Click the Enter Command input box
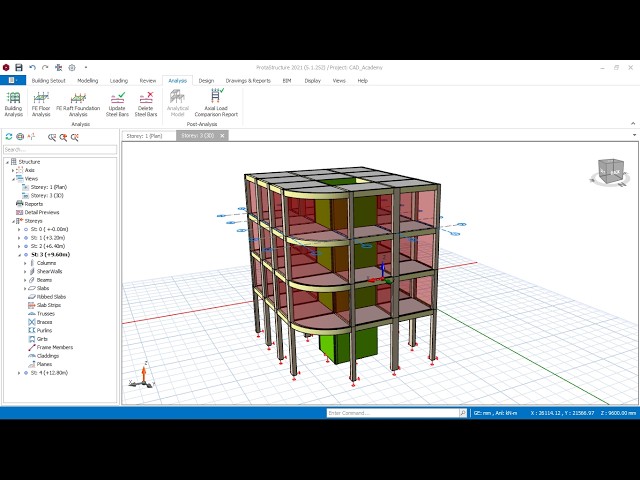This screenshot has height=480, width=640. pyautogui.click(x=393, y=413)
